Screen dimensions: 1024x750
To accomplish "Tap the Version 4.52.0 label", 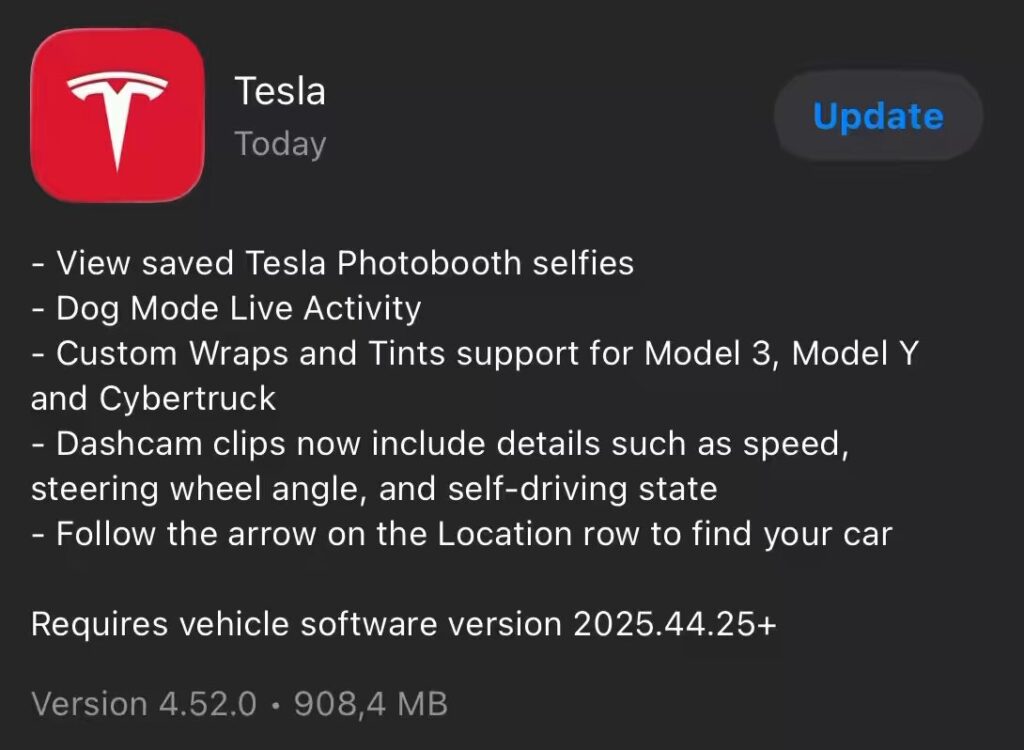I will [x=144, y=704].
